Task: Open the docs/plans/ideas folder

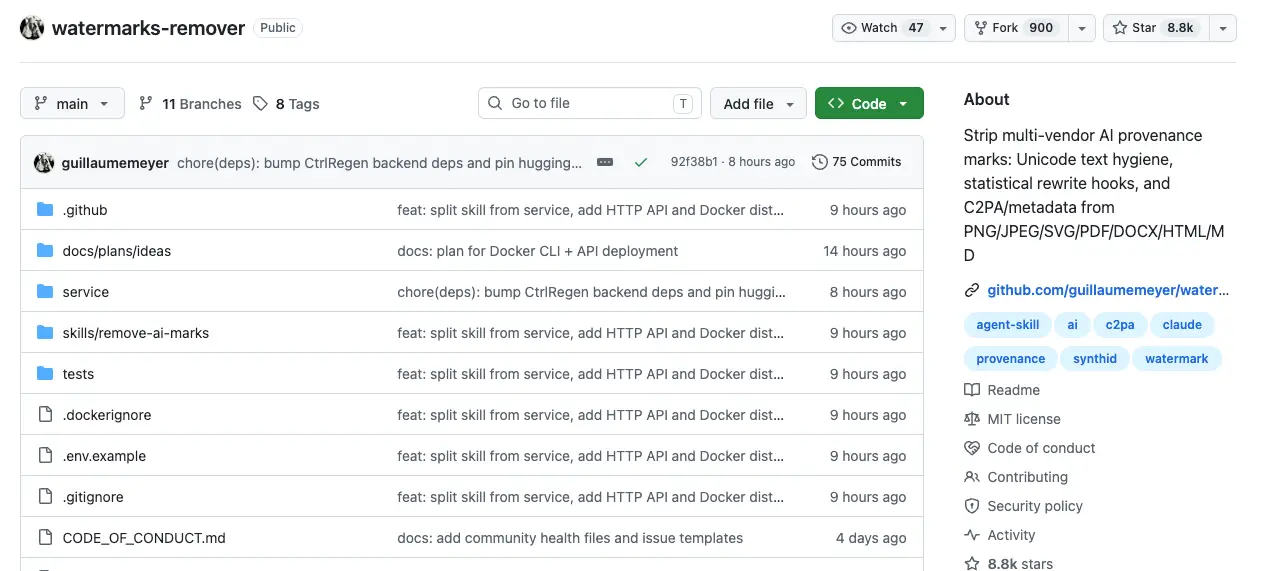Action: 117,251
